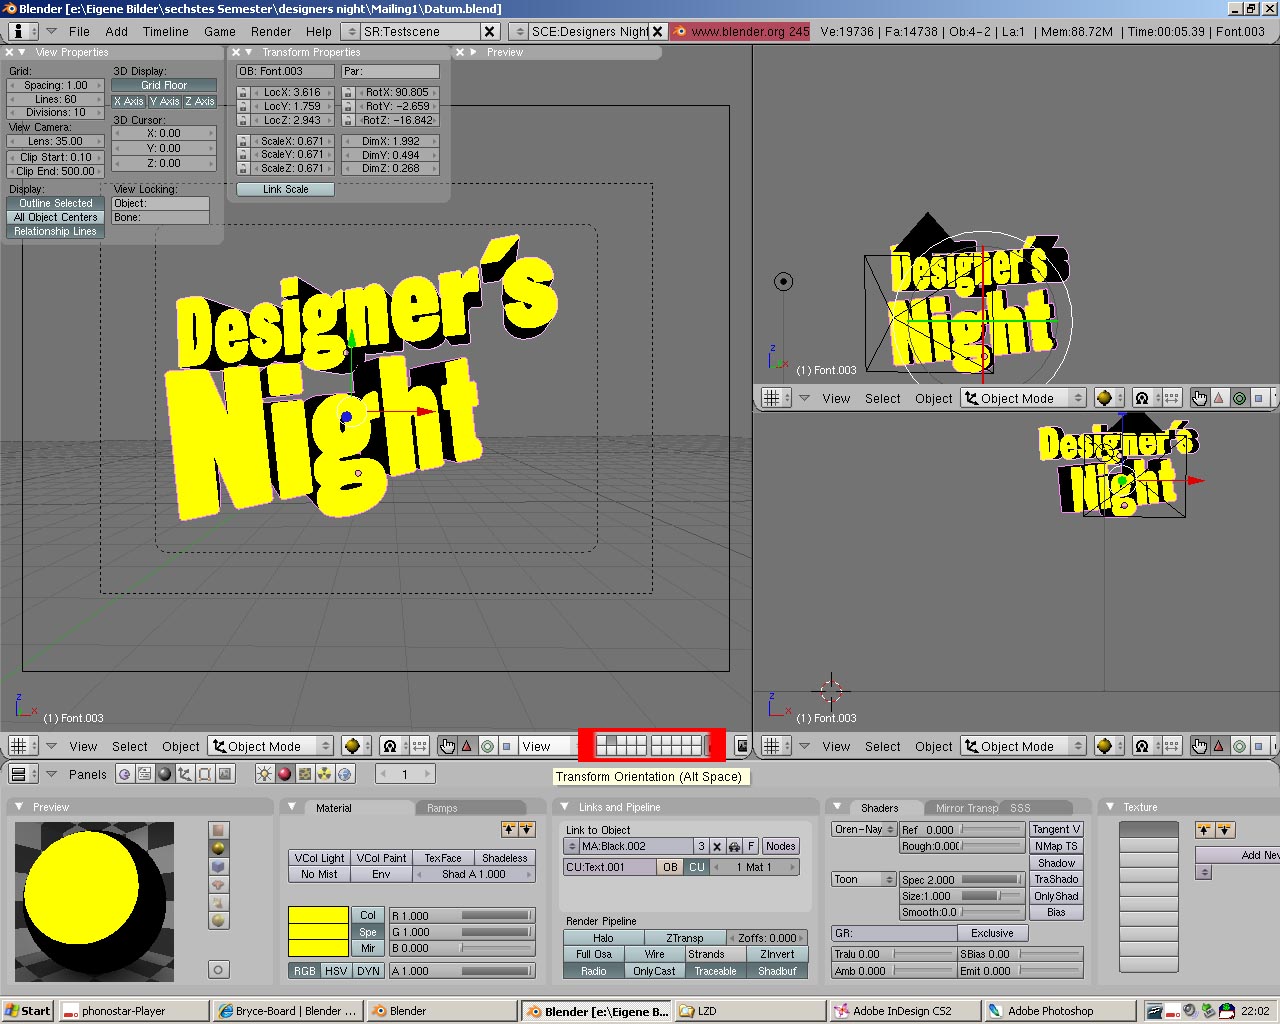1280x1024 pixels.
Task: Open Texture buttons icon in Panels header
Action: tap(305, 774)
